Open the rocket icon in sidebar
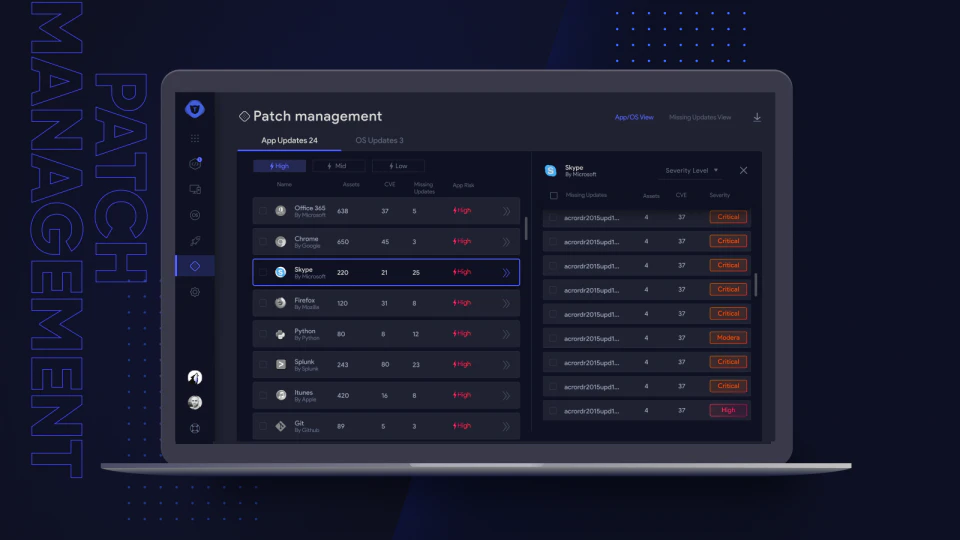The image size is (960, 540). 195,241
